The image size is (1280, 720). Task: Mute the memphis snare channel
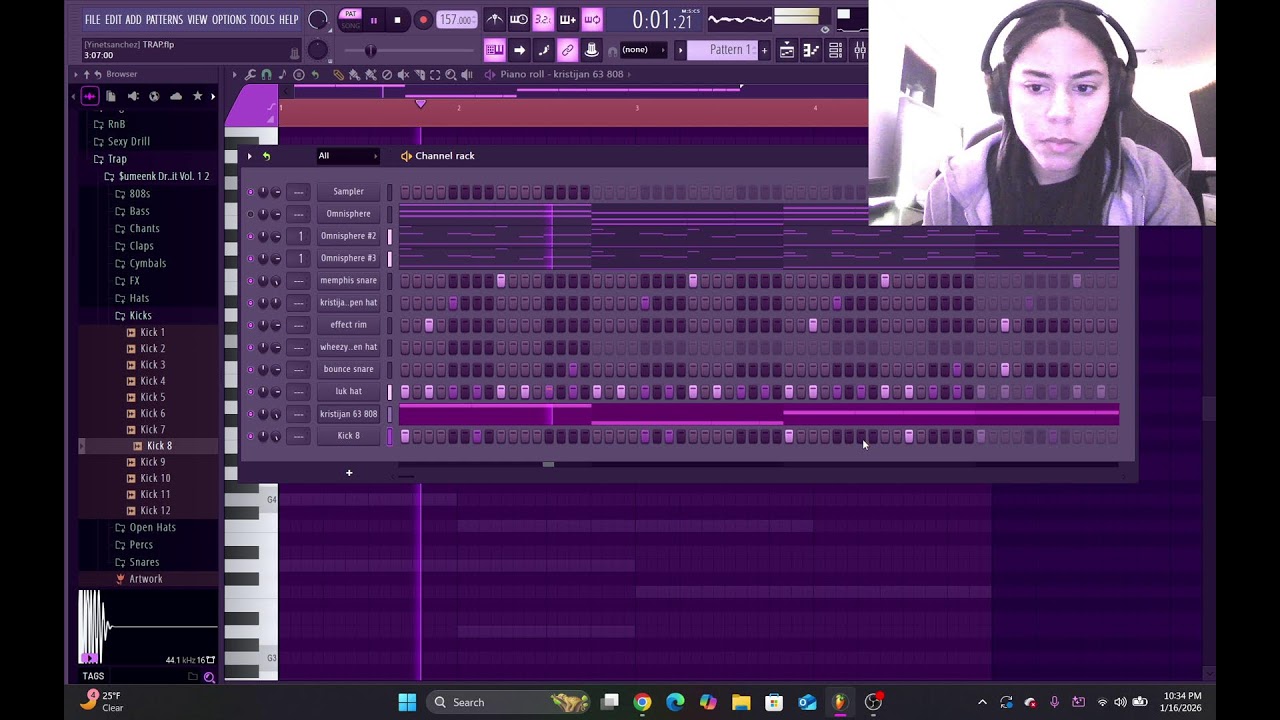pyautogui.click(x=250, y=281)
